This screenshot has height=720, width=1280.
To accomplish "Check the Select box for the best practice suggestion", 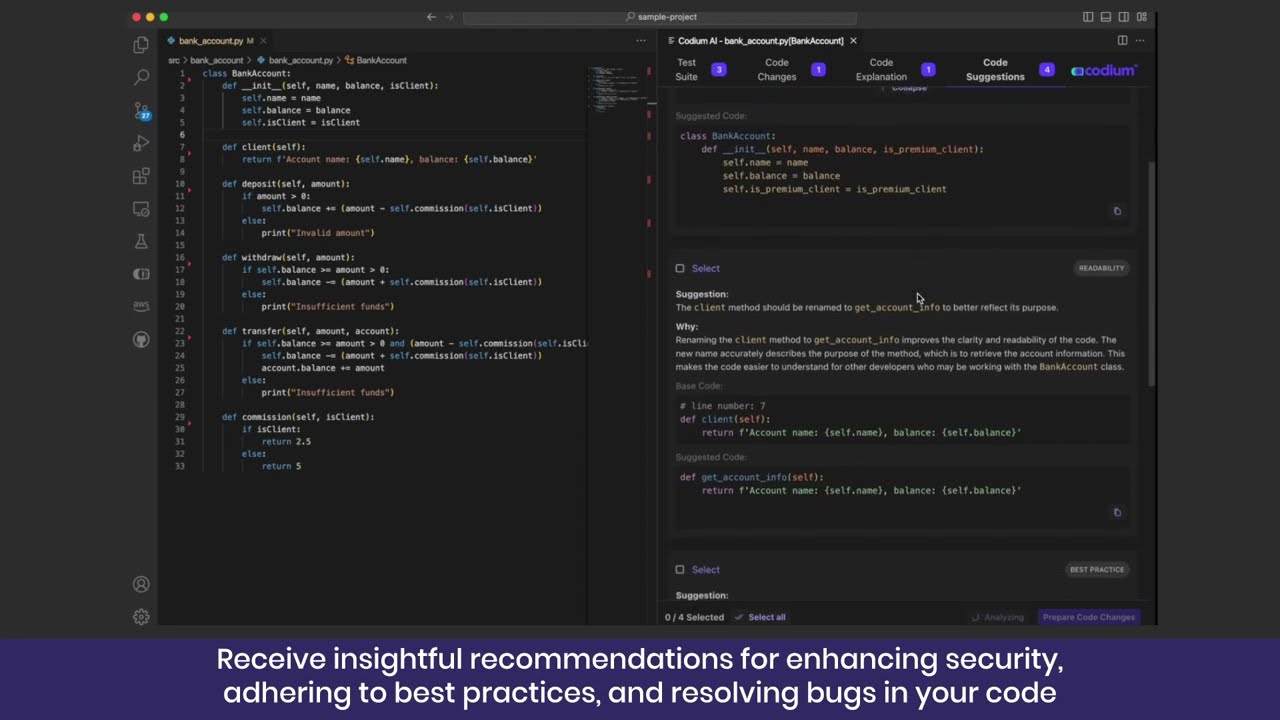I will point(680,569).
